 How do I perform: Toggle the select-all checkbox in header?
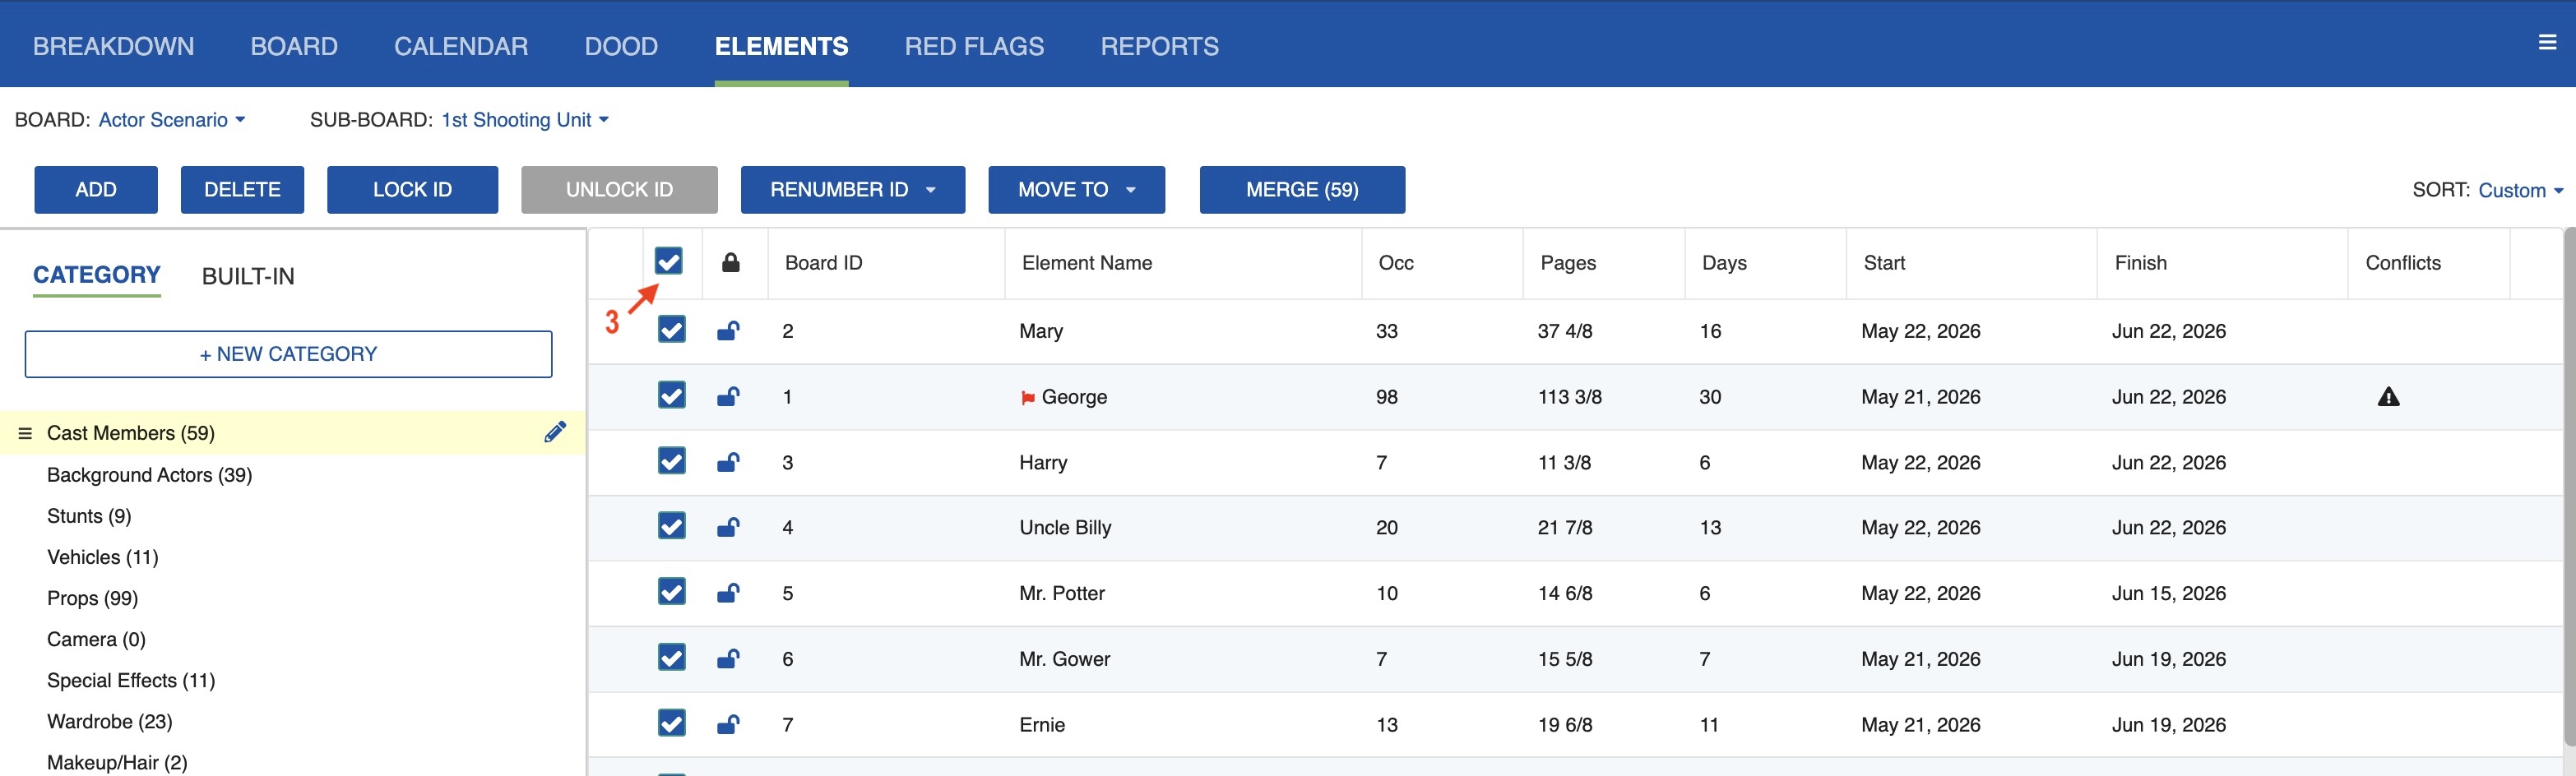click(x=669, y=262)
